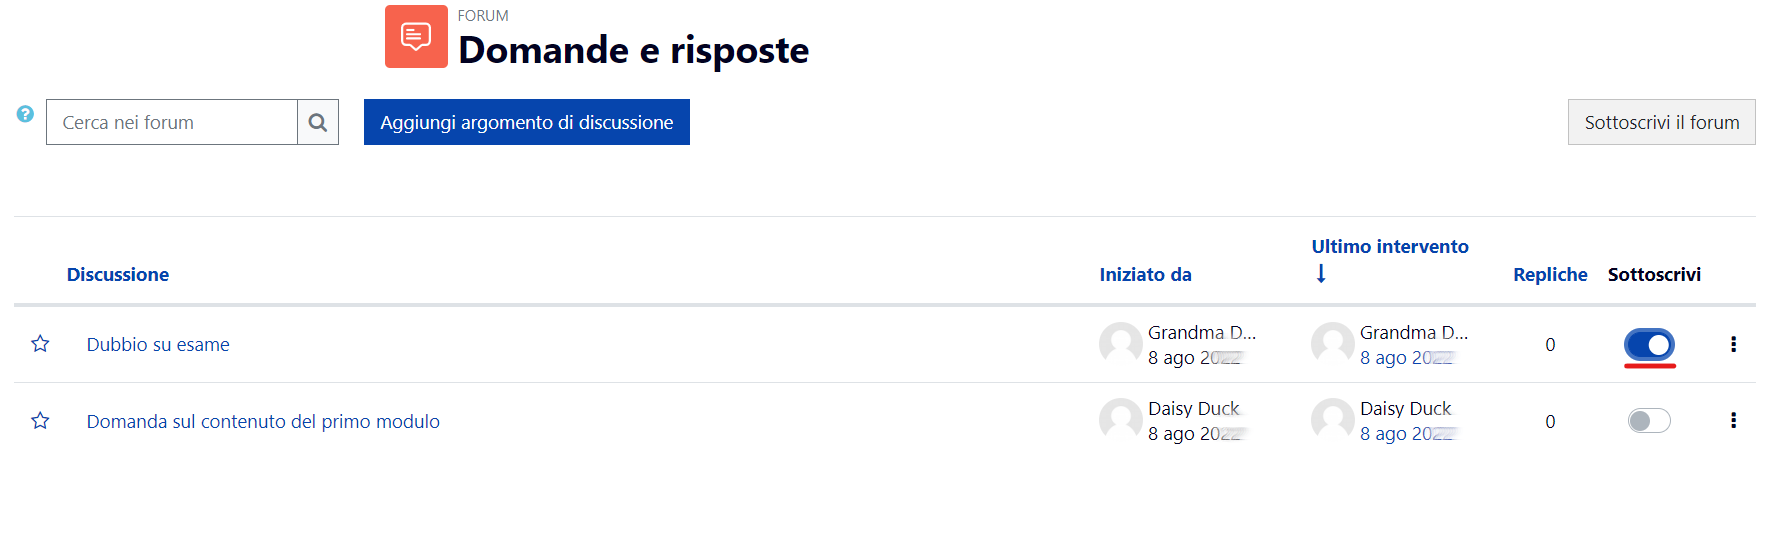
Task: Click into the "Cerca nei forum" search field
Action: [172, 122]
